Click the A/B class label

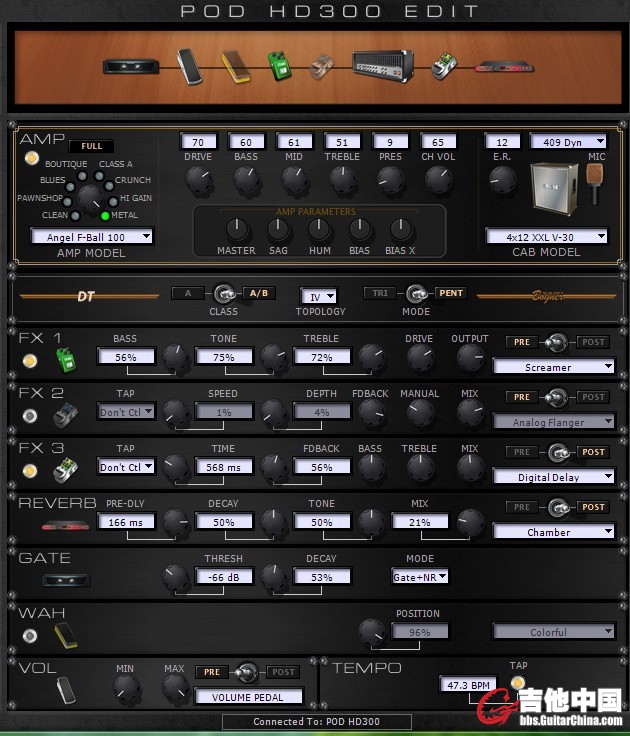point(259,293)
